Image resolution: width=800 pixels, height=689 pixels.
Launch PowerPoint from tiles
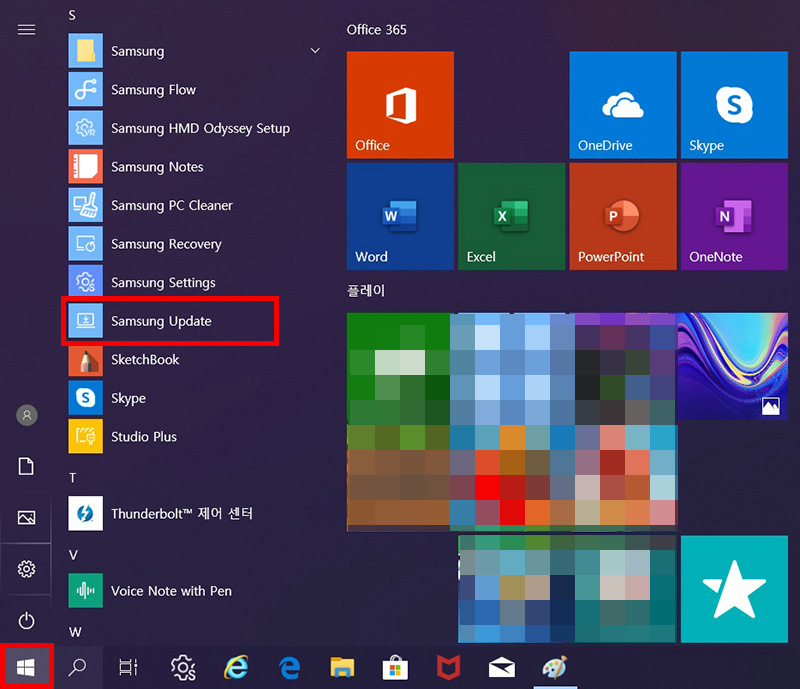click(x=622, y=216)
